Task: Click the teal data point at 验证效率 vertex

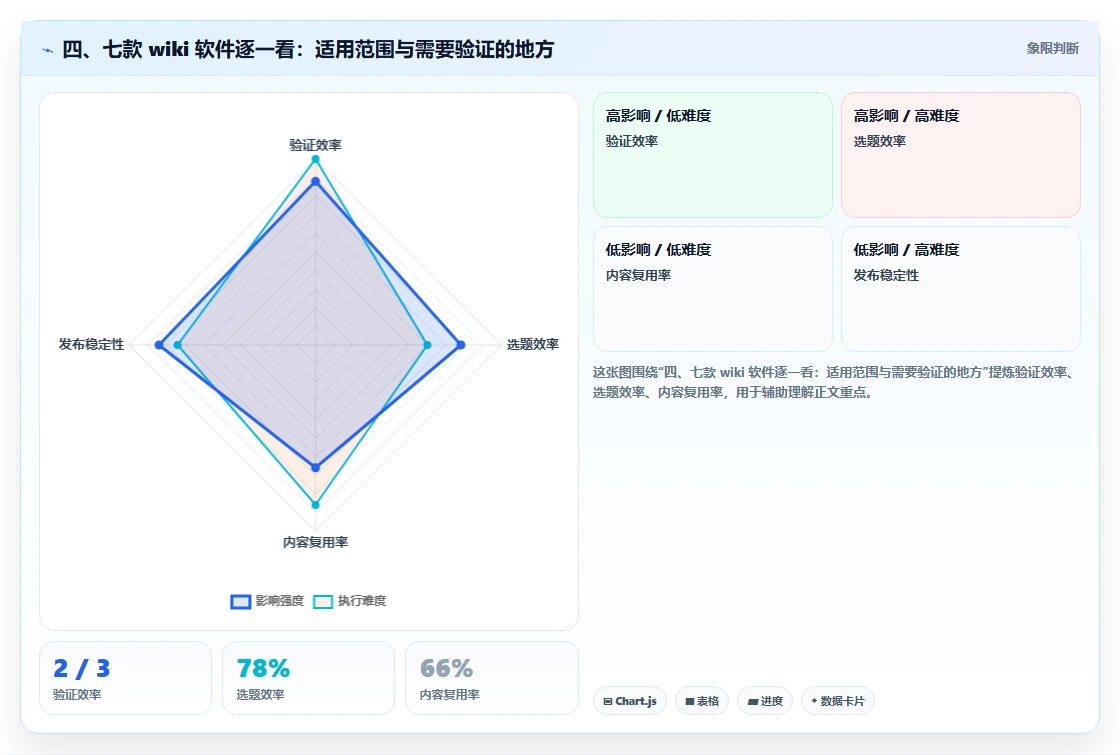Action: [x=315, y=159]
